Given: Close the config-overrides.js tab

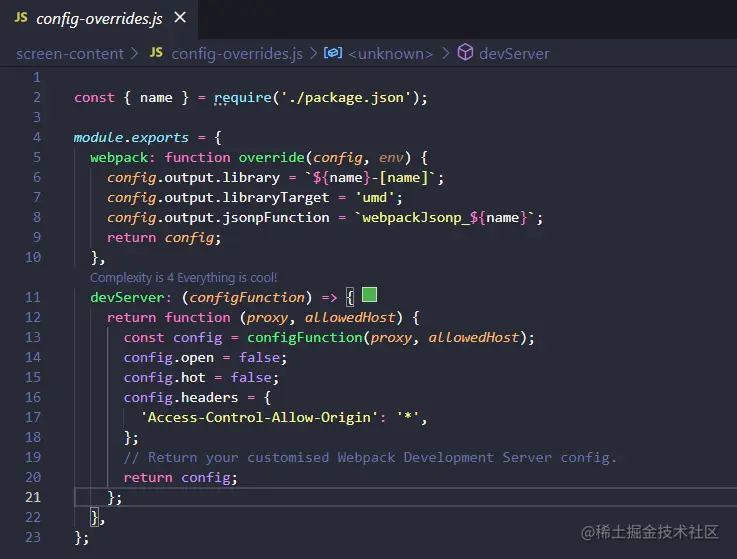Looking at the screenshot, I should coord(180,18).
